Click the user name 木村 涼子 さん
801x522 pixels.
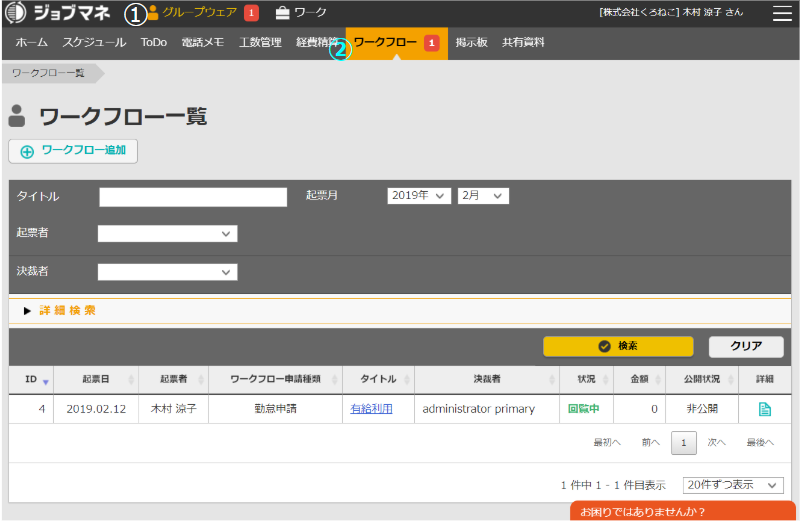coord(713,12)
